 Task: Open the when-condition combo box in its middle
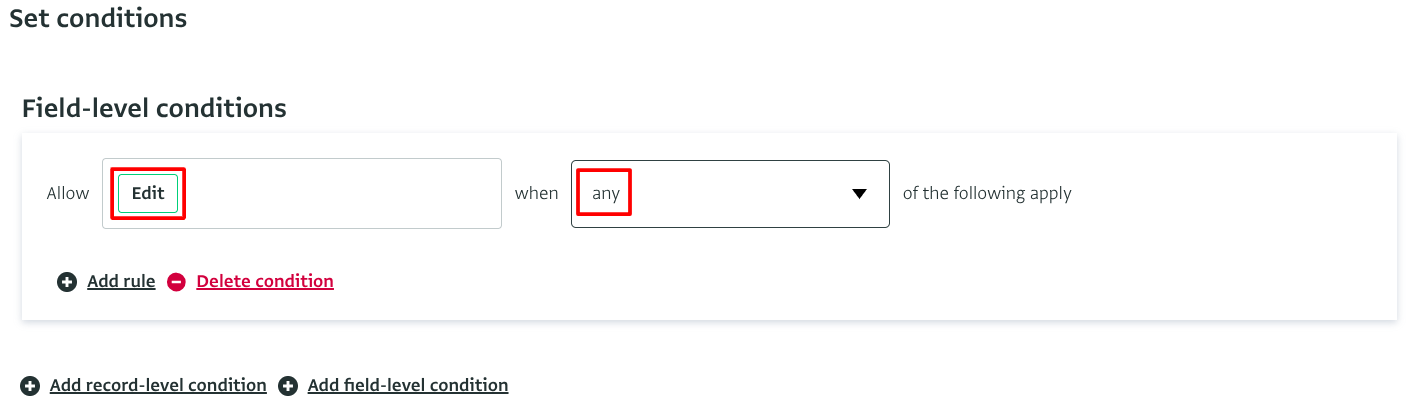(730, 194)
